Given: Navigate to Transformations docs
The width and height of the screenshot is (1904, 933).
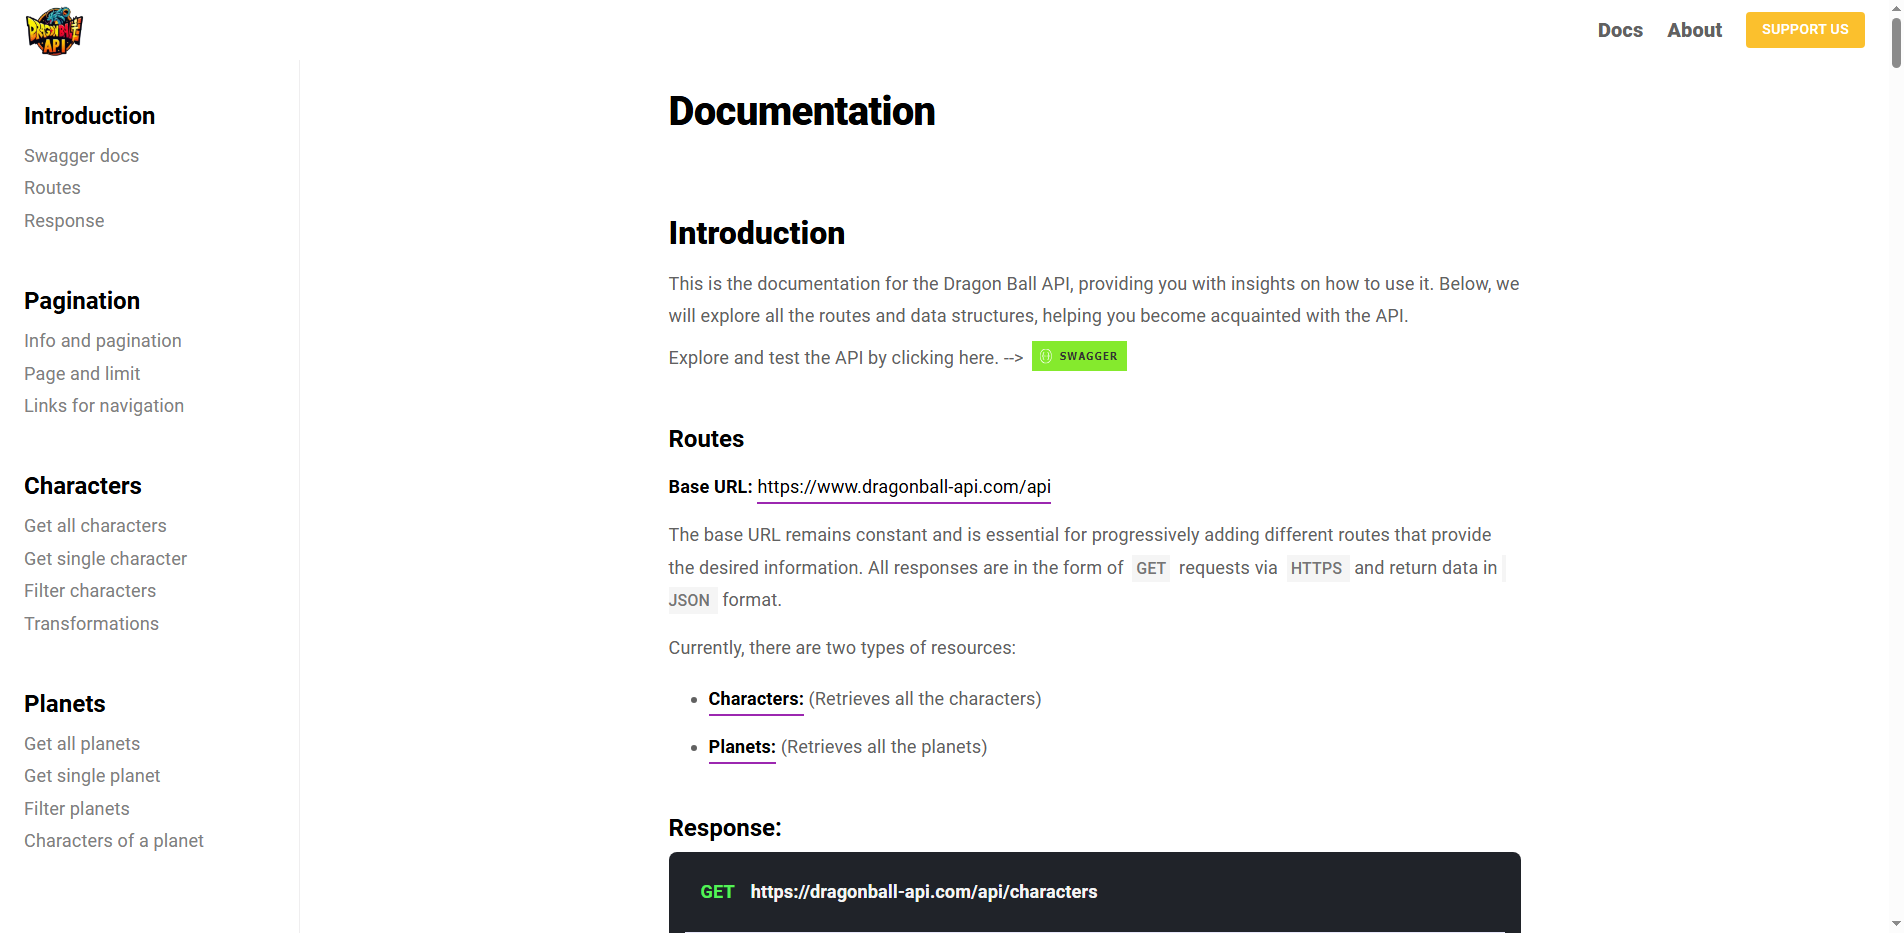Looking at the screenshot, I should 91,623.
